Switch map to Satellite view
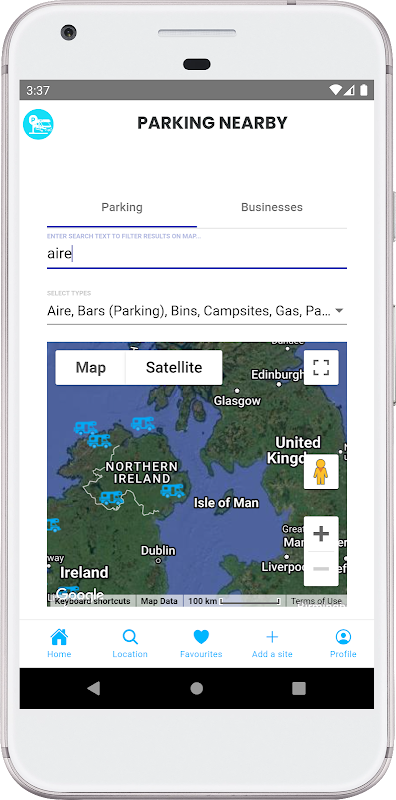The height and width of the screenshot is (800, 396). [174, 367]
